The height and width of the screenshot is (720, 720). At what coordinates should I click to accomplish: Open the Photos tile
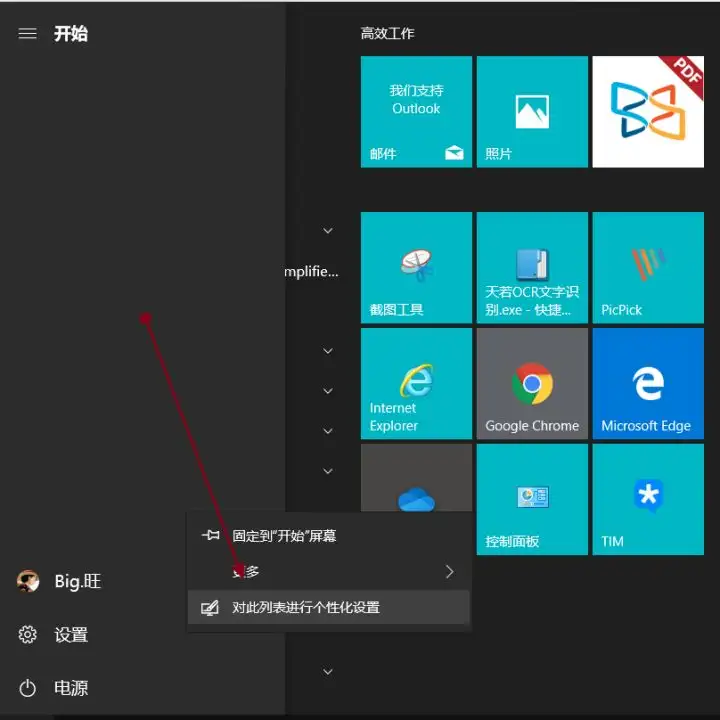[x=532, y=112]
